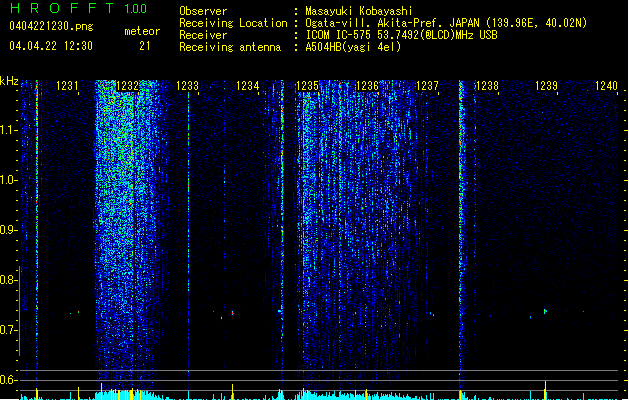
Task: Click the 1236 time marker
Action: coord(367,86)
